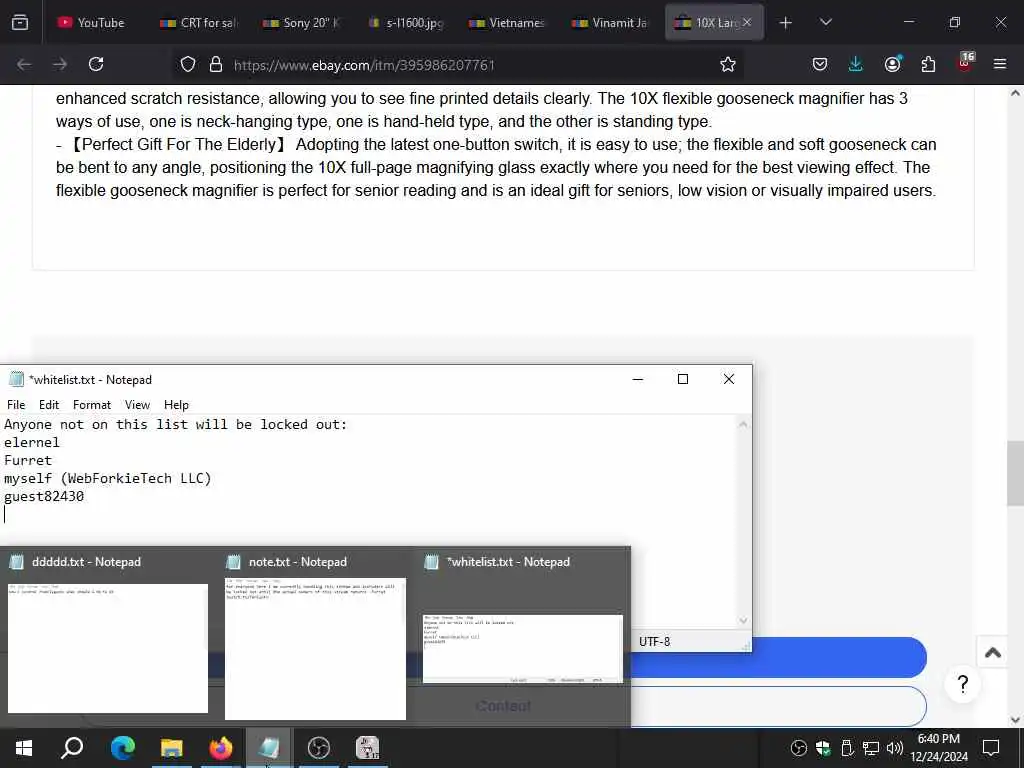Open OBS Studio from taskbar

319,748
